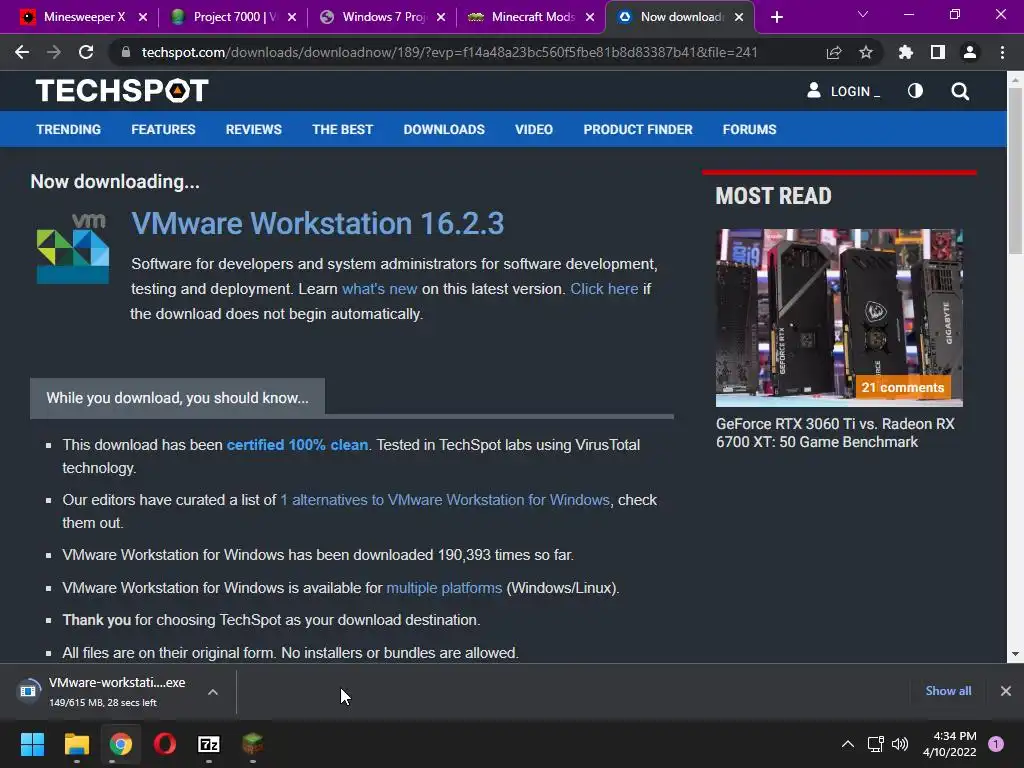Show all downloads
This screenshot has height=768, width=1024.
pyautogui.click(x=948, y=691)
